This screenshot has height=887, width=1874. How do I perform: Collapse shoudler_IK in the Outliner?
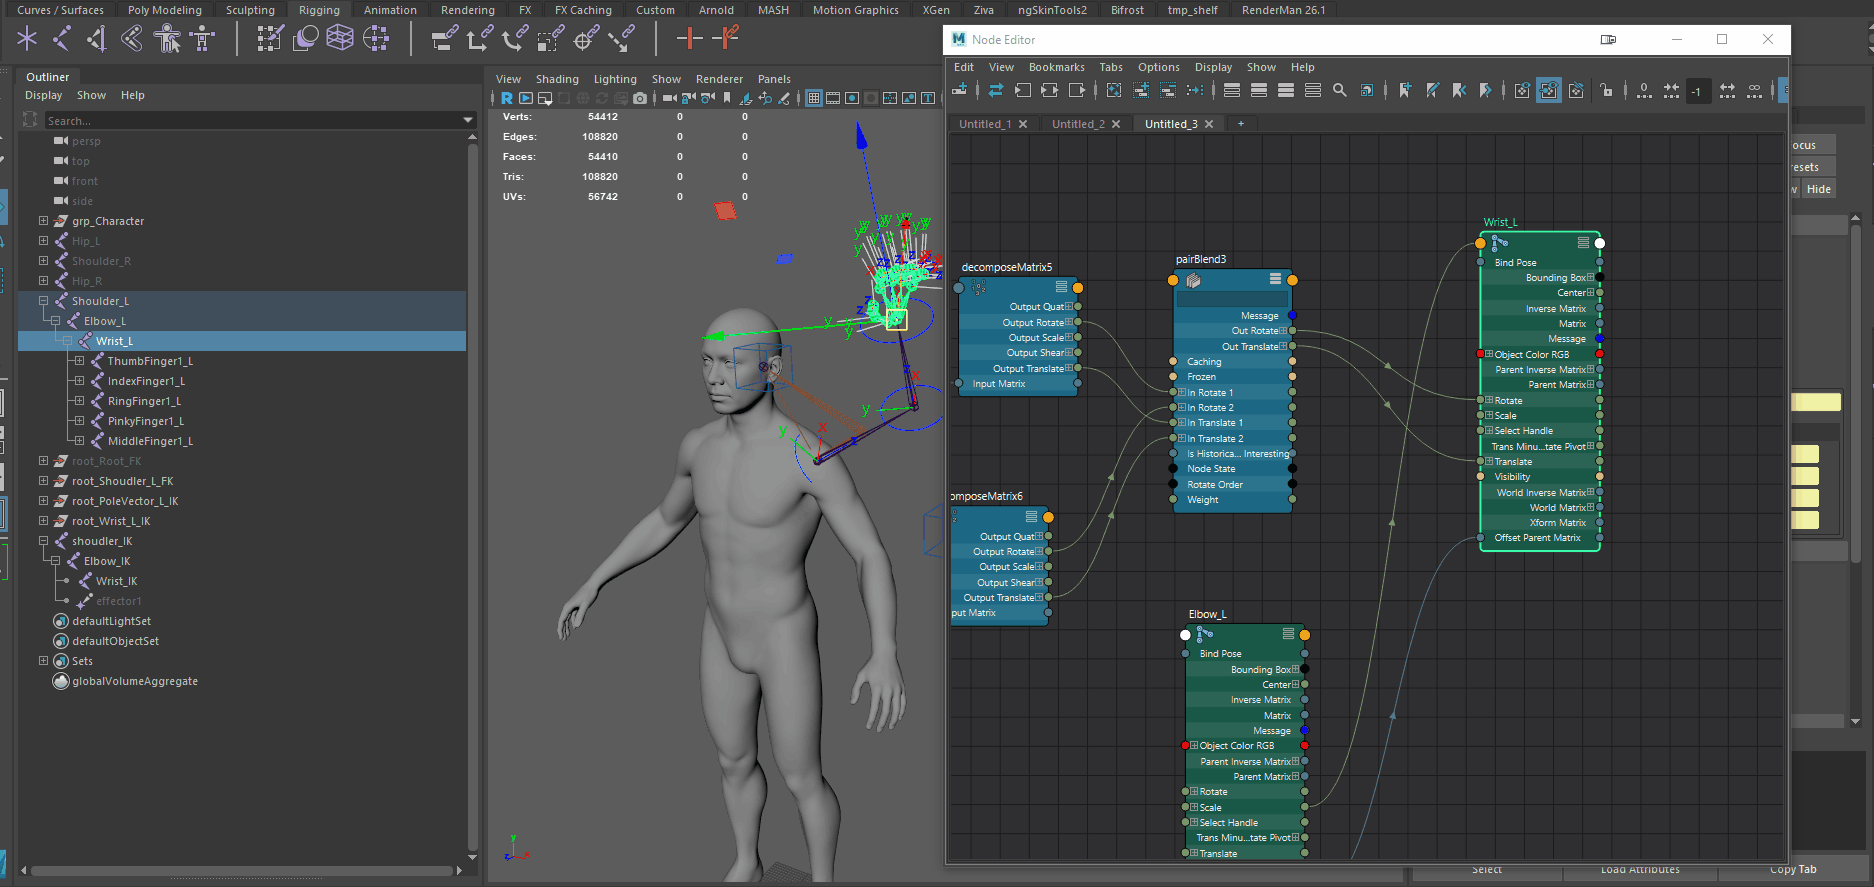(x=43, y=541)
